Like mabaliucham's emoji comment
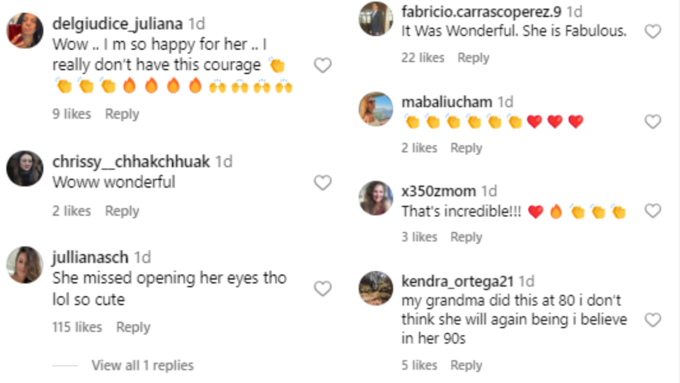680x383 pixels. pos(653,121)
